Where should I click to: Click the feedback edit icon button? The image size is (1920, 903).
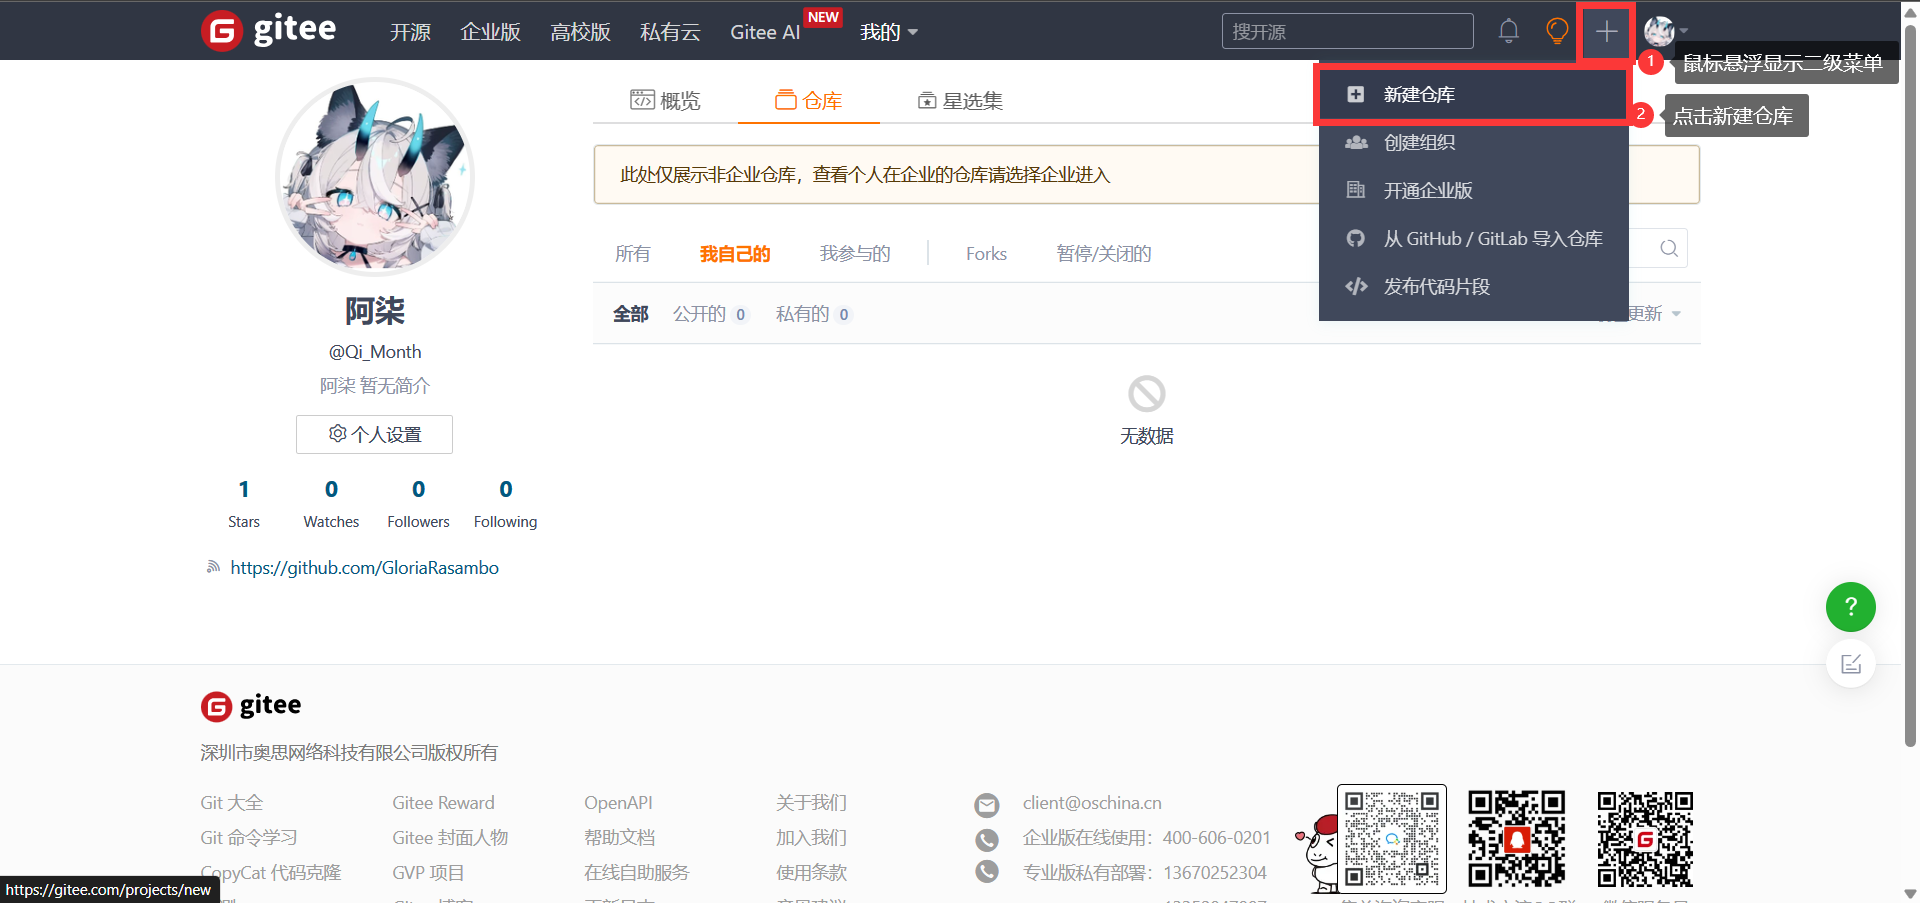(x=1850, y=663)
